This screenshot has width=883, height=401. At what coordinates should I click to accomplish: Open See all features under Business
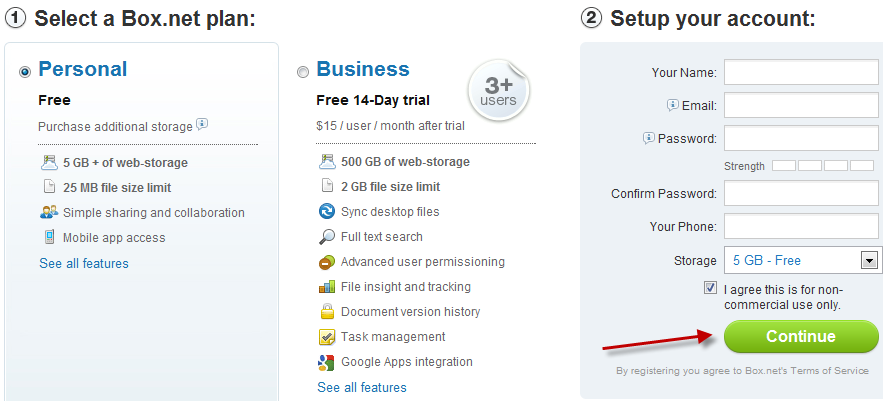point(362,387)
